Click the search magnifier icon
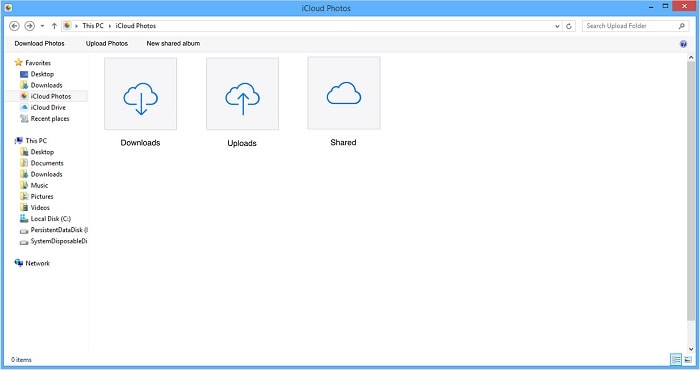The height and width of the screenshot is (370, 700). coord(682,26)
